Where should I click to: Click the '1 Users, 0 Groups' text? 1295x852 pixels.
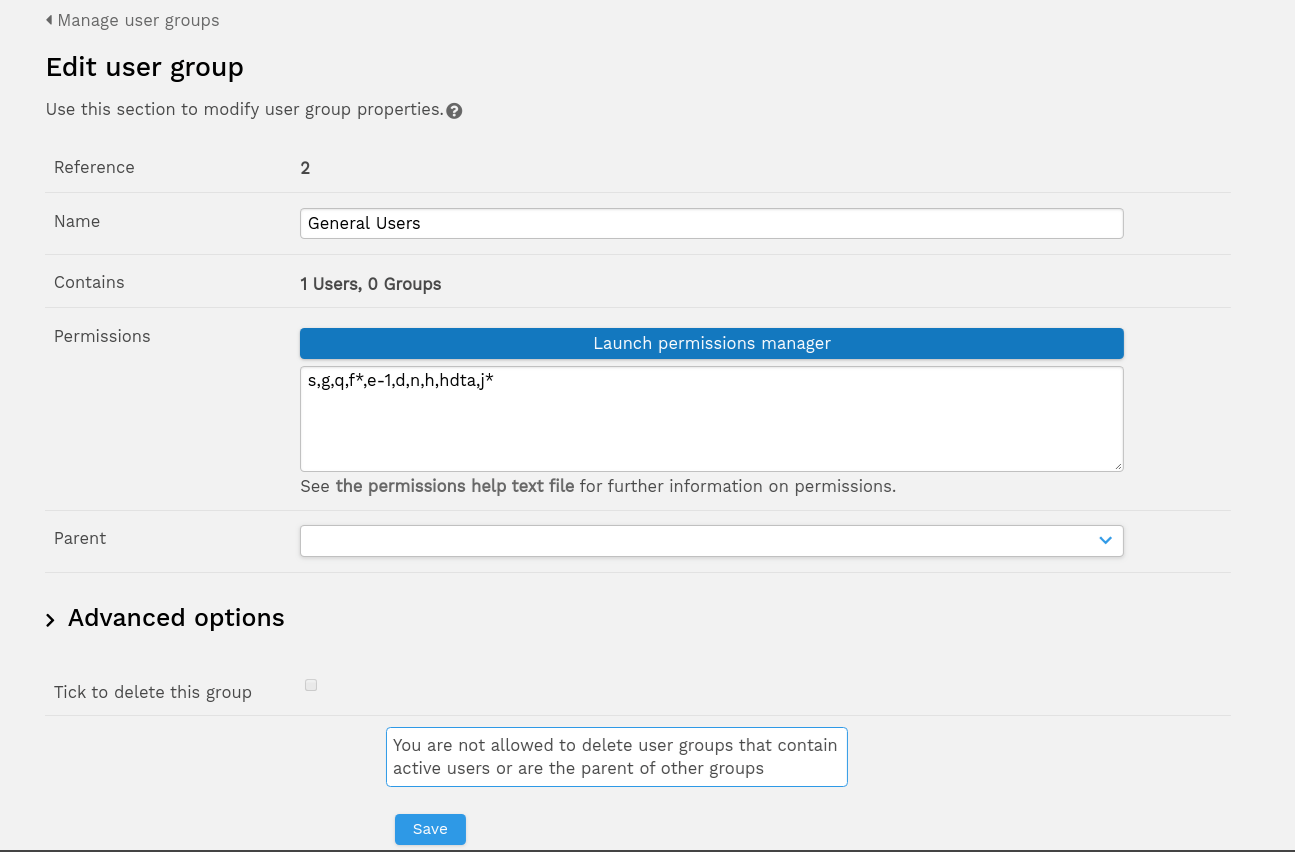click(x=370, y=284)
